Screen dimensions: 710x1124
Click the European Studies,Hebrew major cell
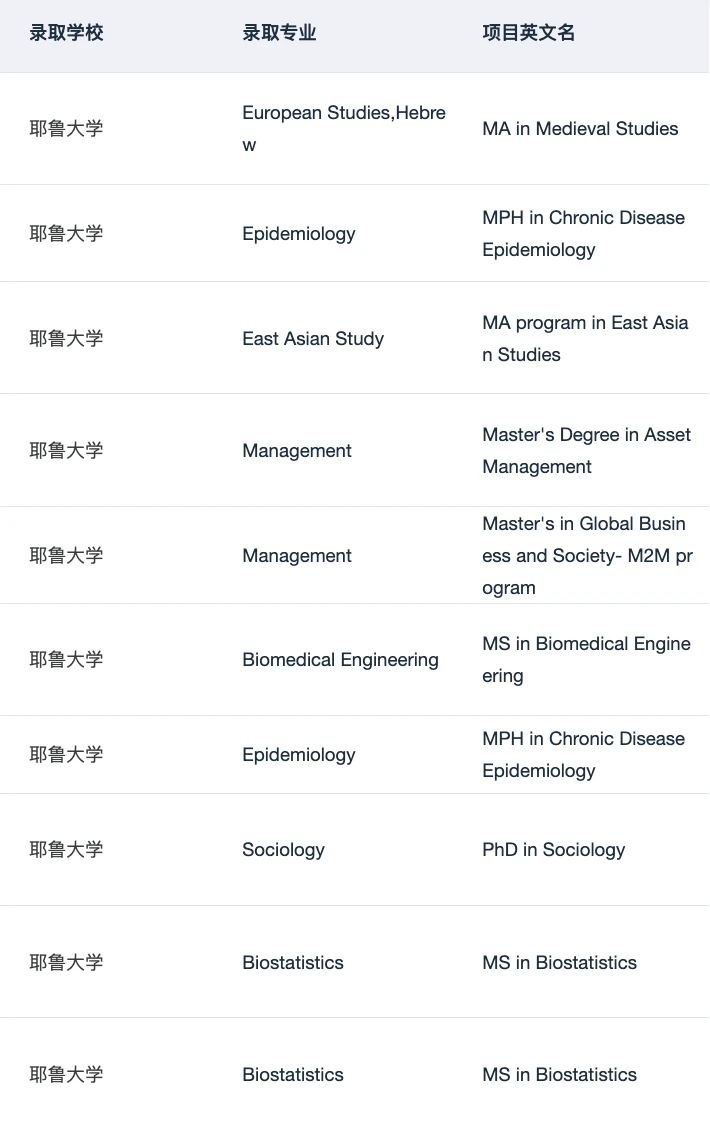[x=344, y=129]
